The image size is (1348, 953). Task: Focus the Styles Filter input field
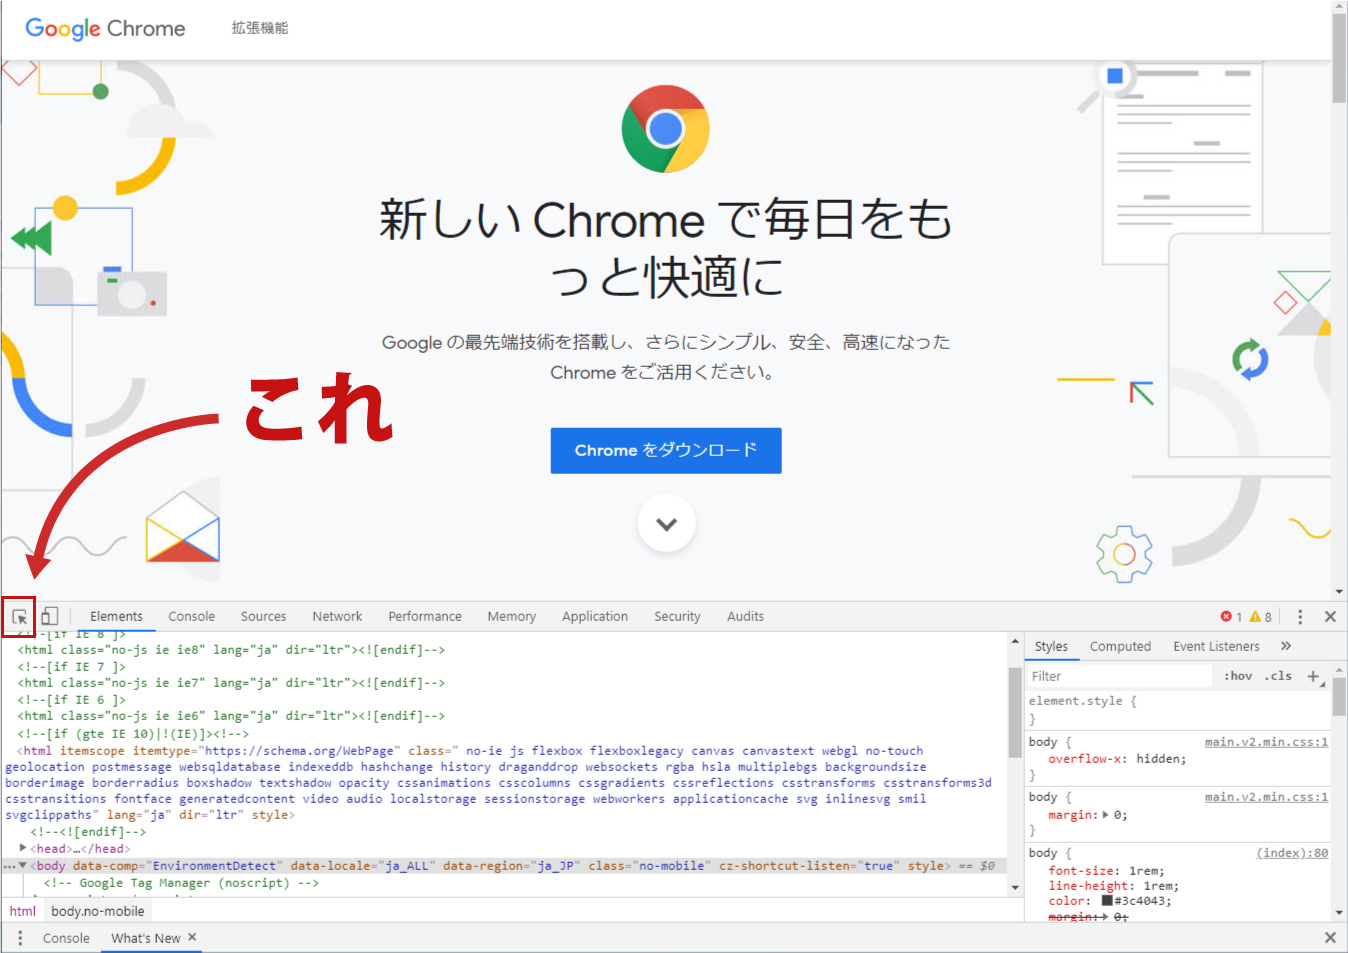click(x=1120, y=677)
